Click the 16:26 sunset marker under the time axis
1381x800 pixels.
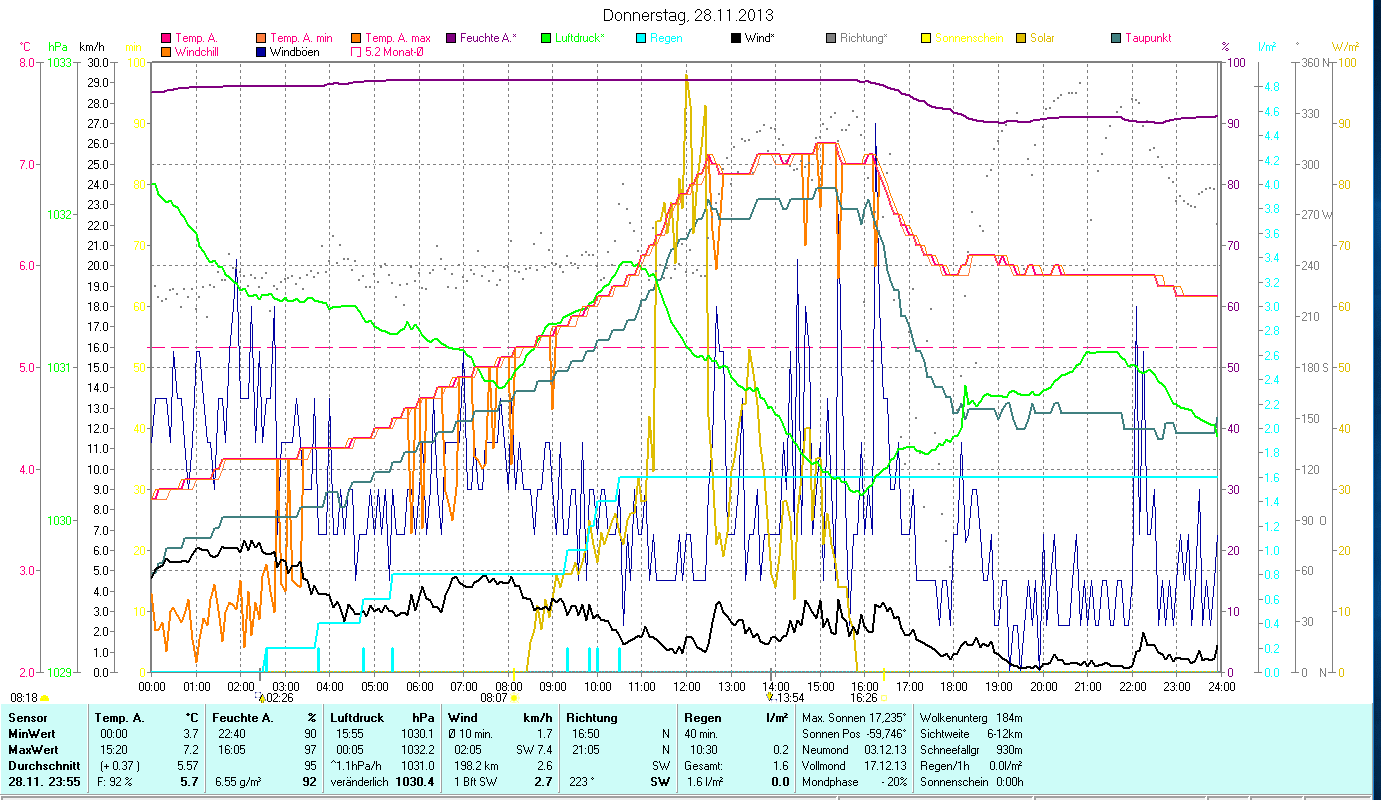pos(864,698)
